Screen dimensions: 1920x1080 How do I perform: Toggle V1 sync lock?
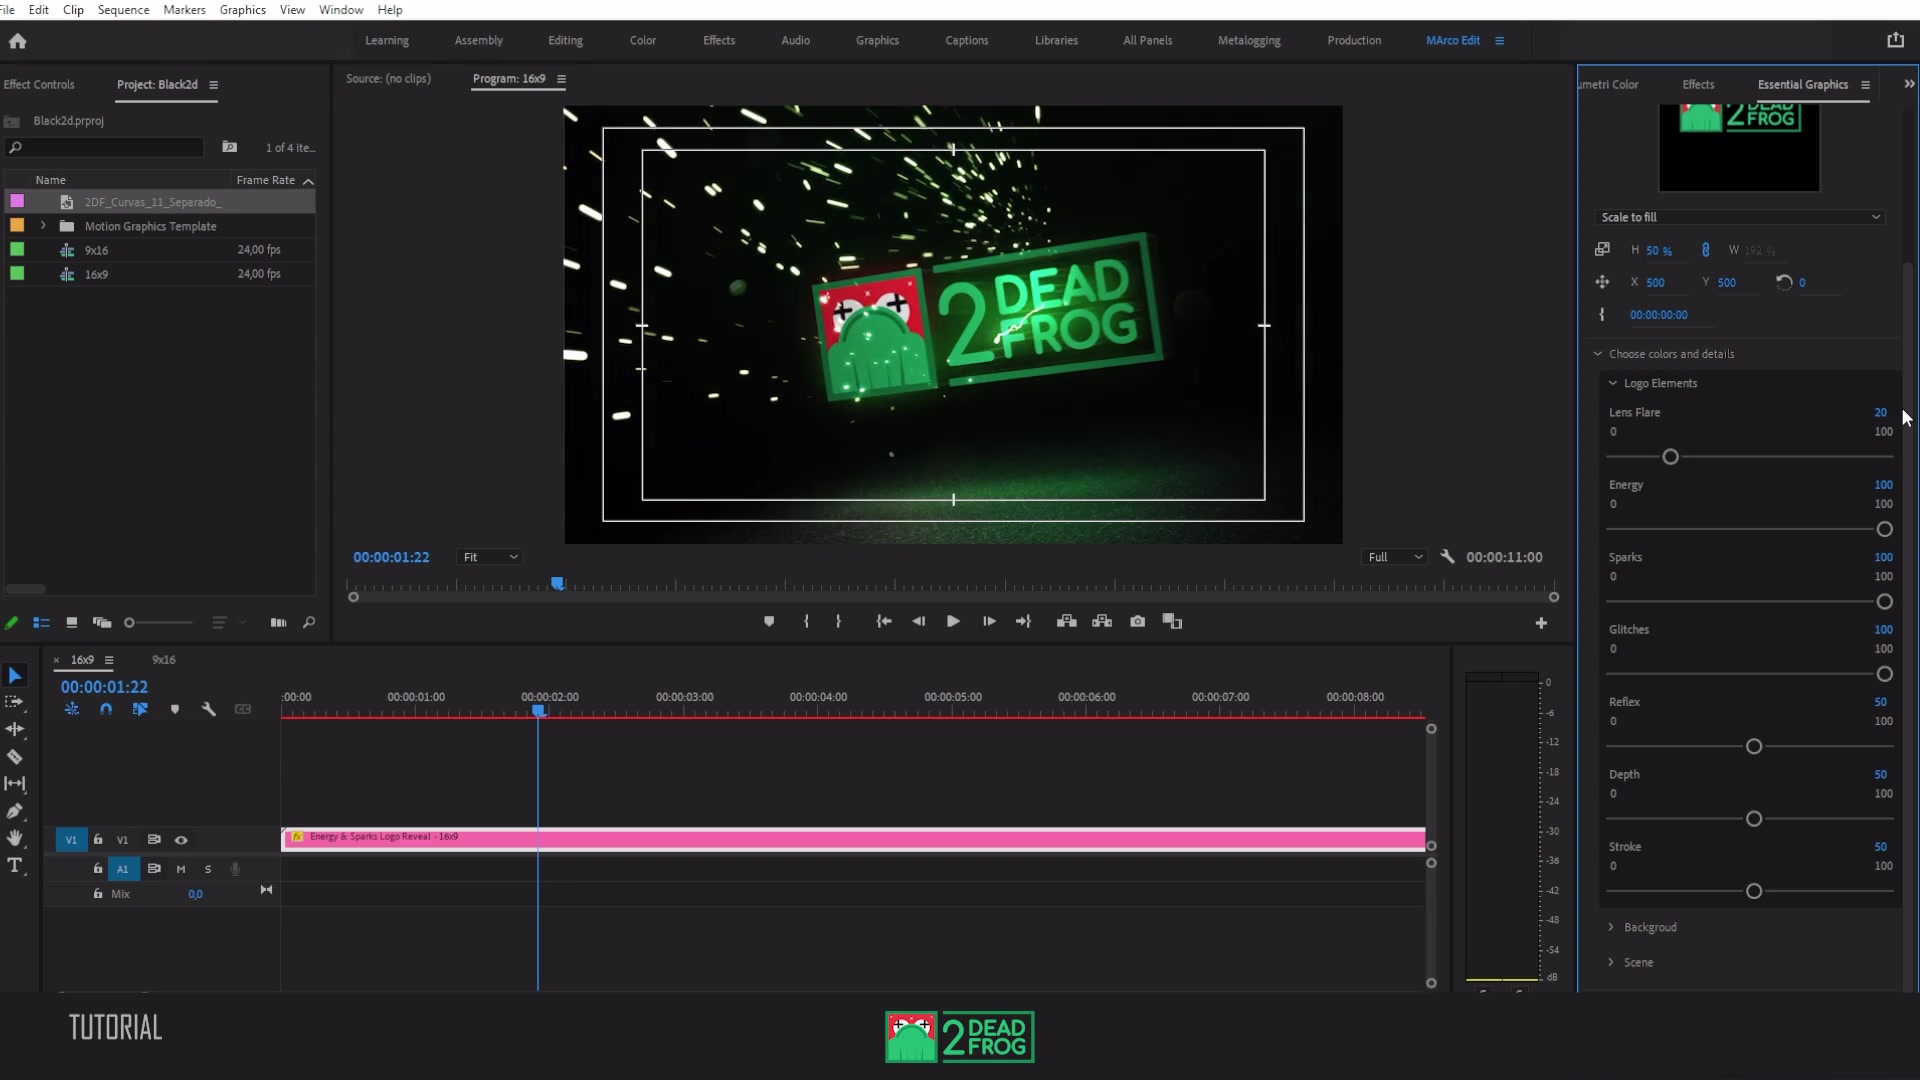tap(154, 840)
